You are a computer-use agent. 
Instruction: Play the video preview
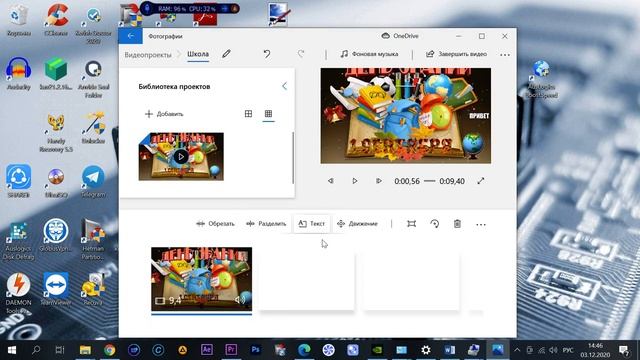click(x=355, y=181)
